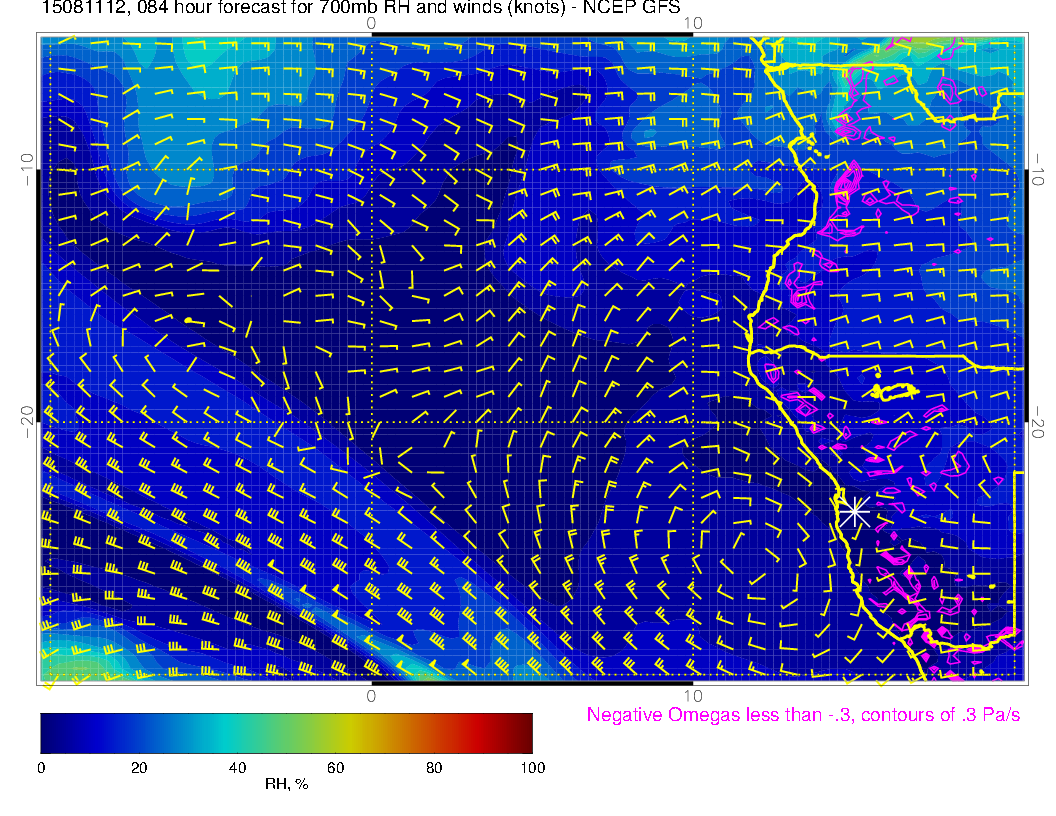Click the colorbar tick label 20

pos(139,768)
